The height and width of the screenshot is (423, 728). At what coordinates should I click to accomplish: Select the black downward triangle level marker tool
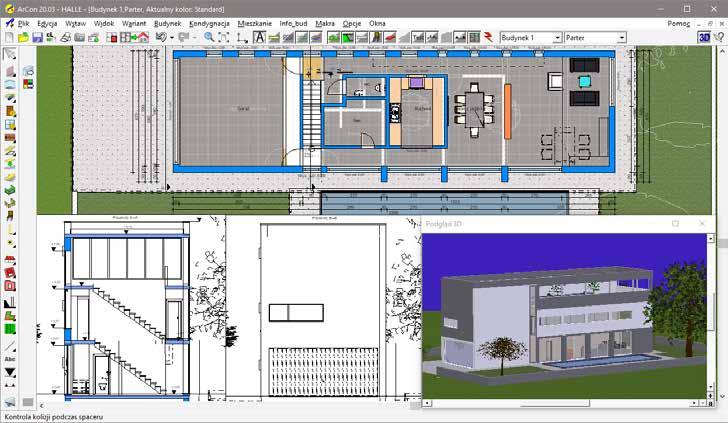[x=10, y=372]
